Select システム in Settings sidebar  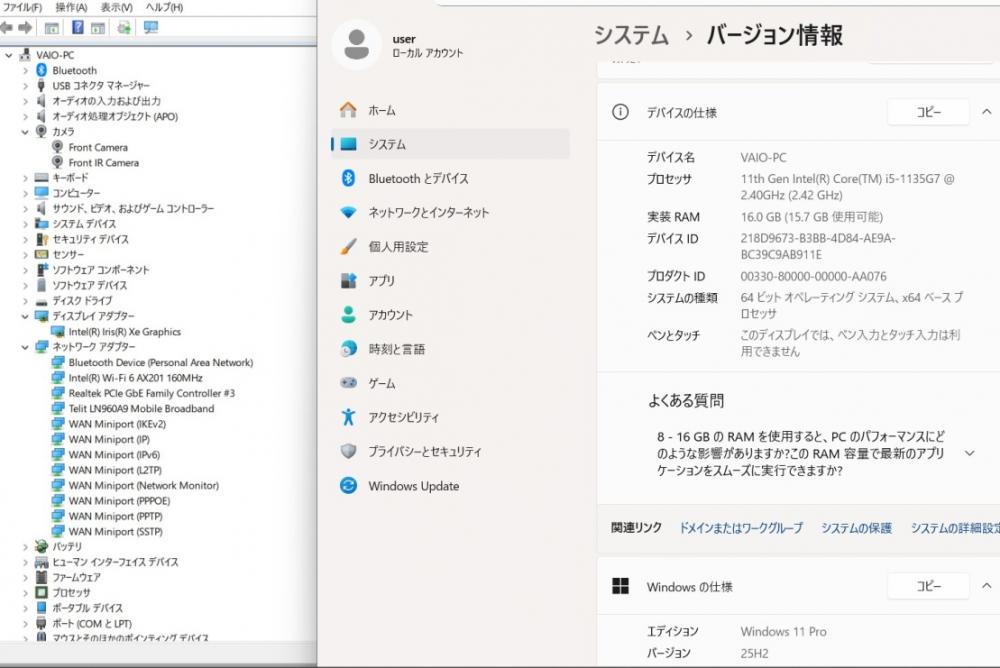(x=450, y=144)
